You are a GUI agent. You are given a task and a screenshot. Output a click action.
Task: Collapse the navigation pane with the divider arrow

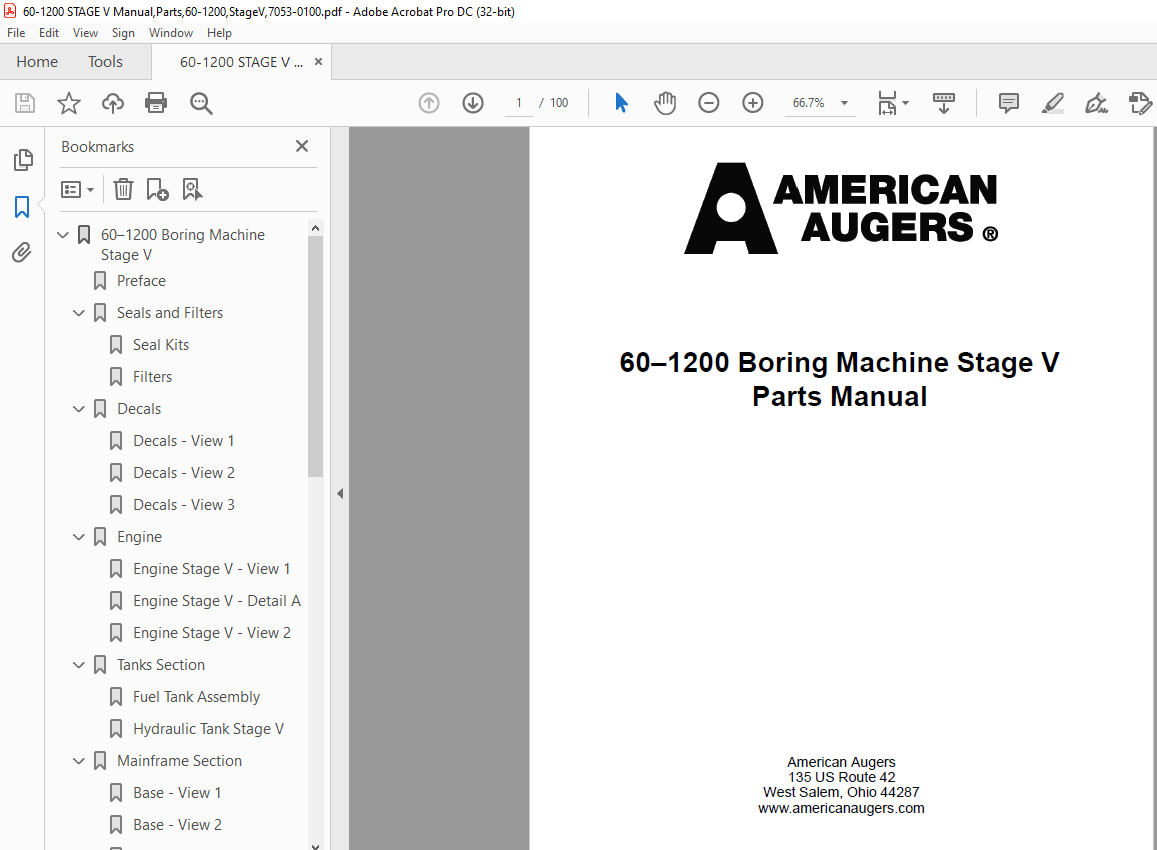click(x=340, y=494)
